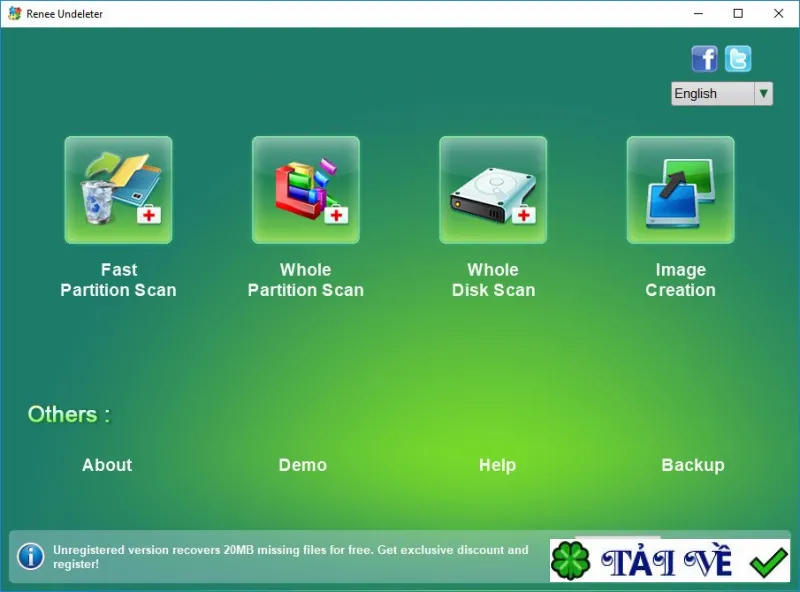The width and height of the screenshot is (800, 592).
Task: Open the Fast Partition Scan icon
Action: tap(118, 190)
